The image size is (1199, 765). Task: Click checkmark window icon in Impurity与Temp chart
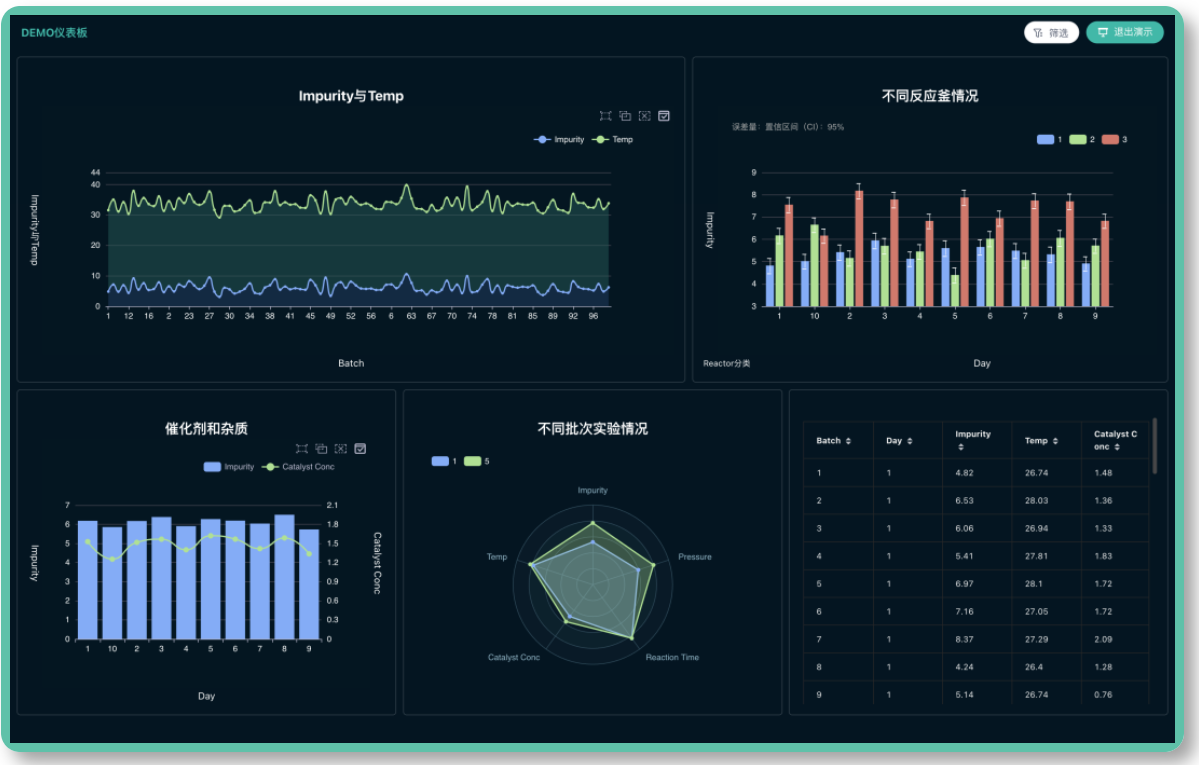coord(664,116)
